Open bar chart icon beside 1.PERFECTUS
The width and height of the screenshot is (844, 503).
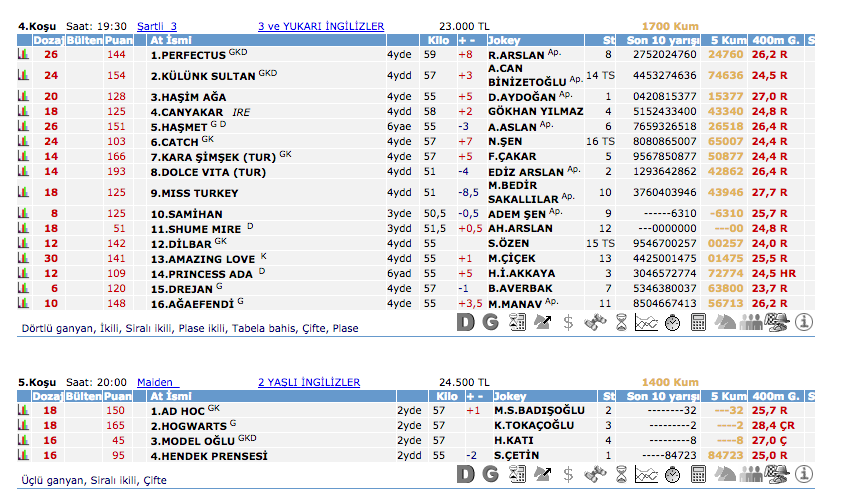(23, 54)
